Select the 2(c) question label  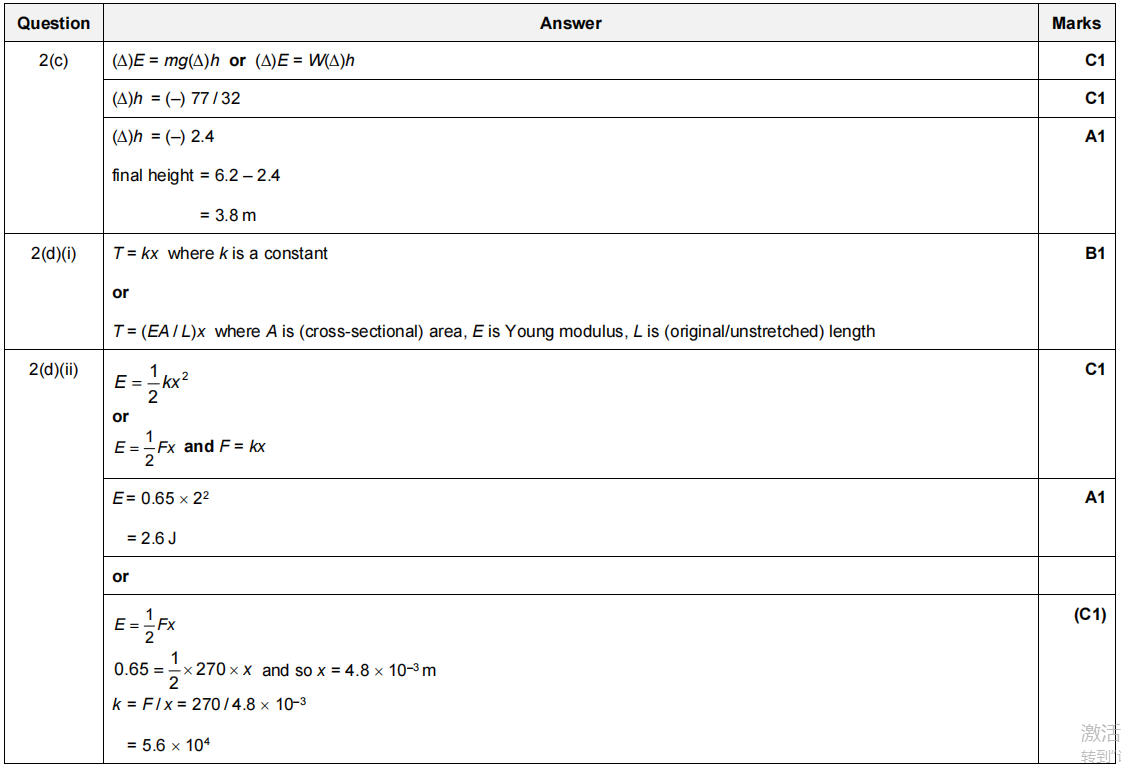(x=54, y=61)
